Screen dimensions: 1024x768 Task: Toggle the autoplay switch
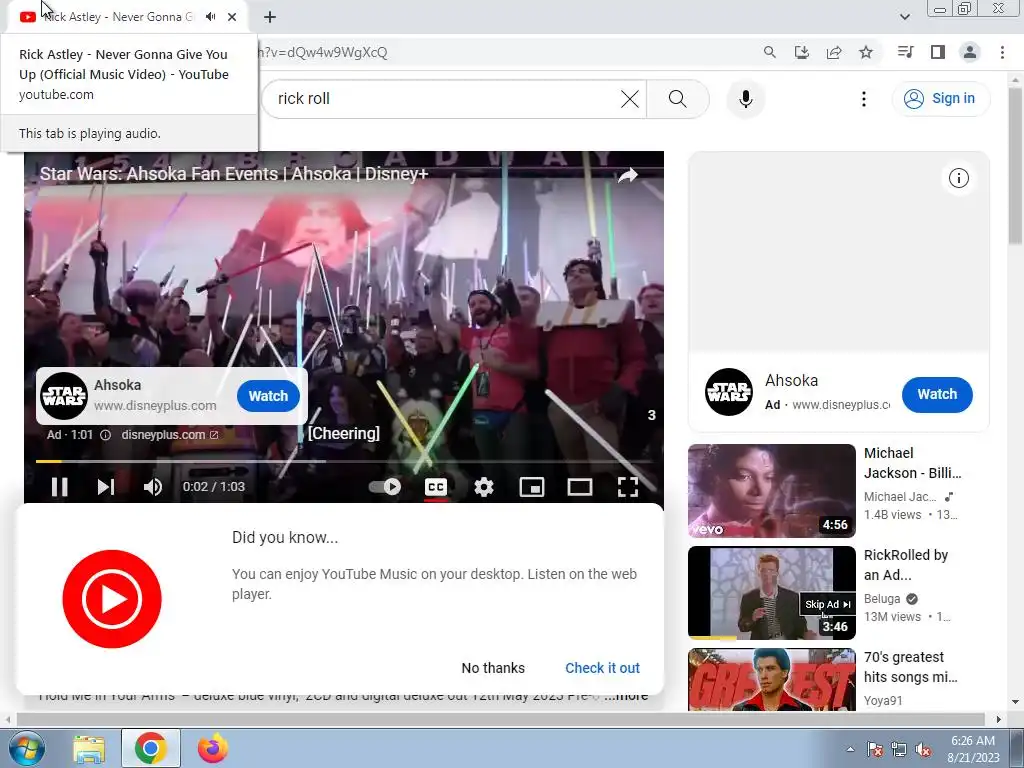click(385, 487)
